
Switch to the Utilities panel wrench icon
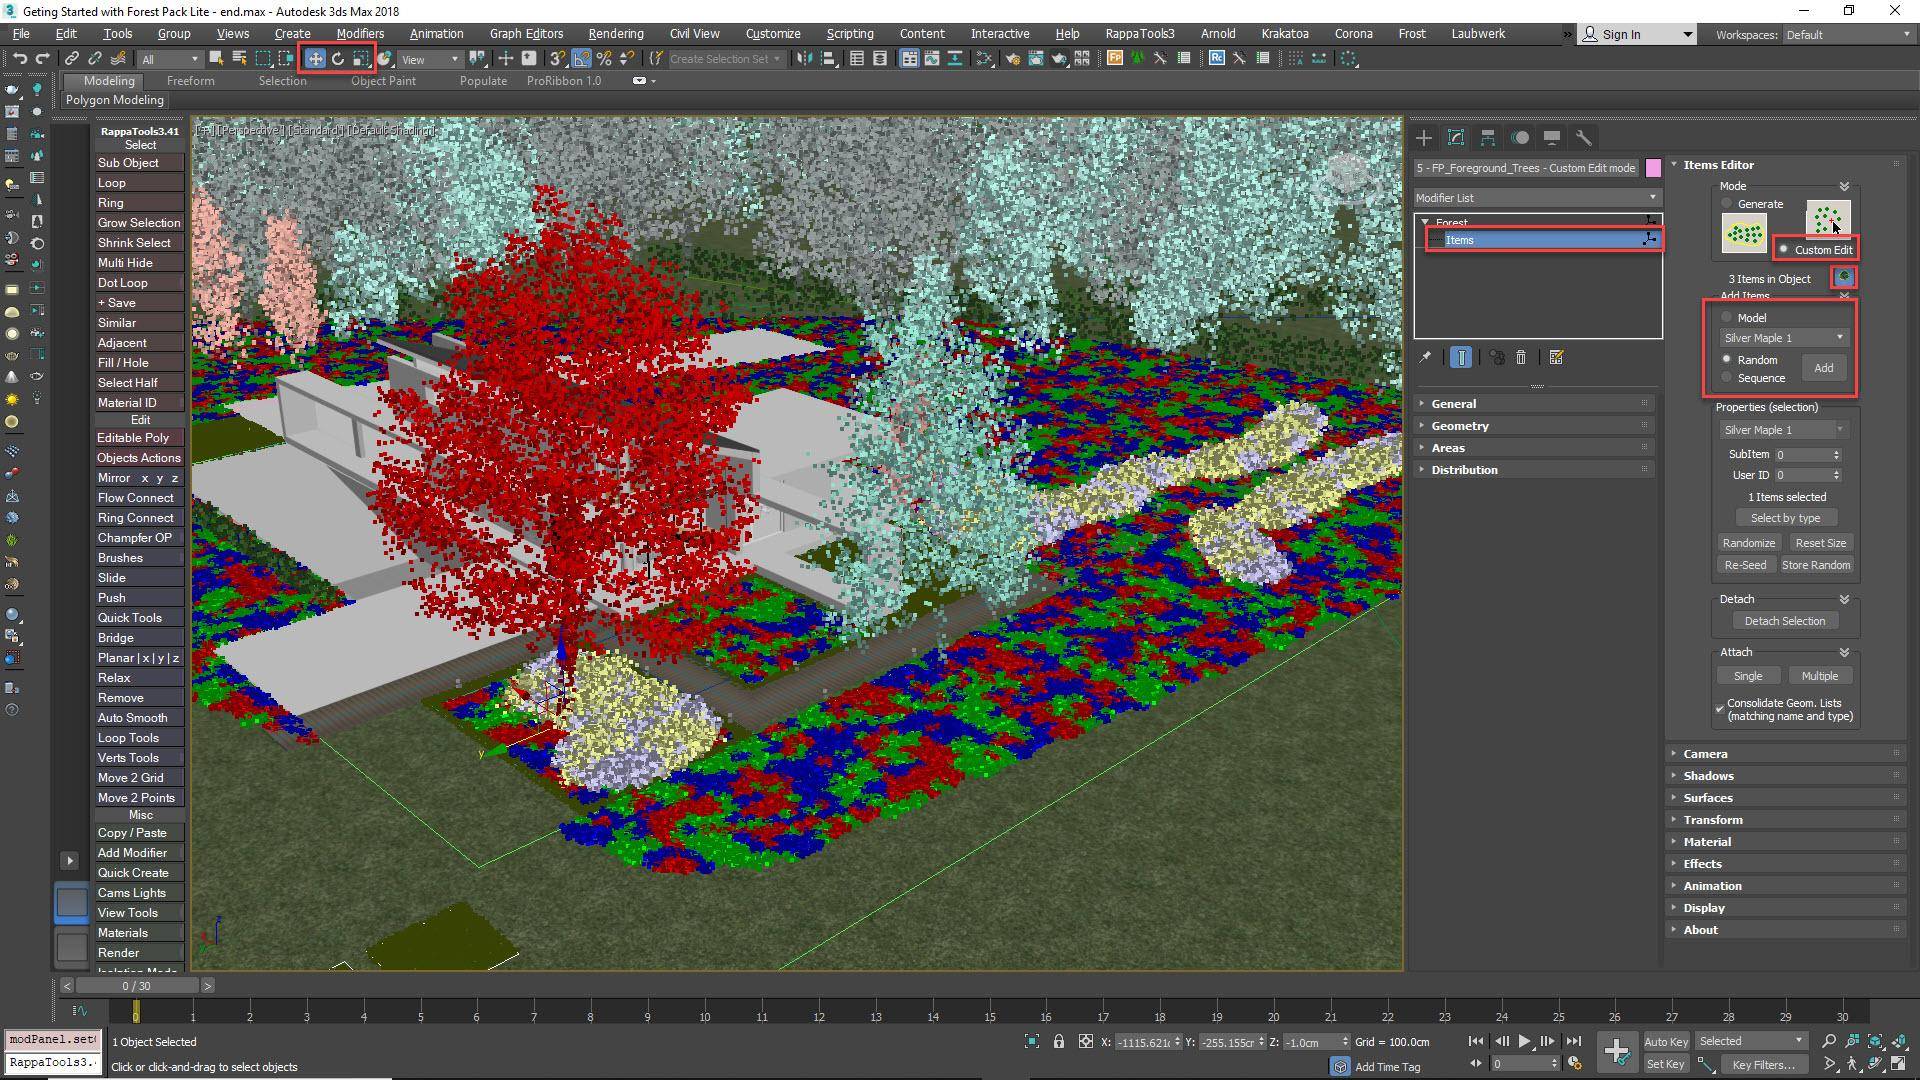(x=1584, y=138)
